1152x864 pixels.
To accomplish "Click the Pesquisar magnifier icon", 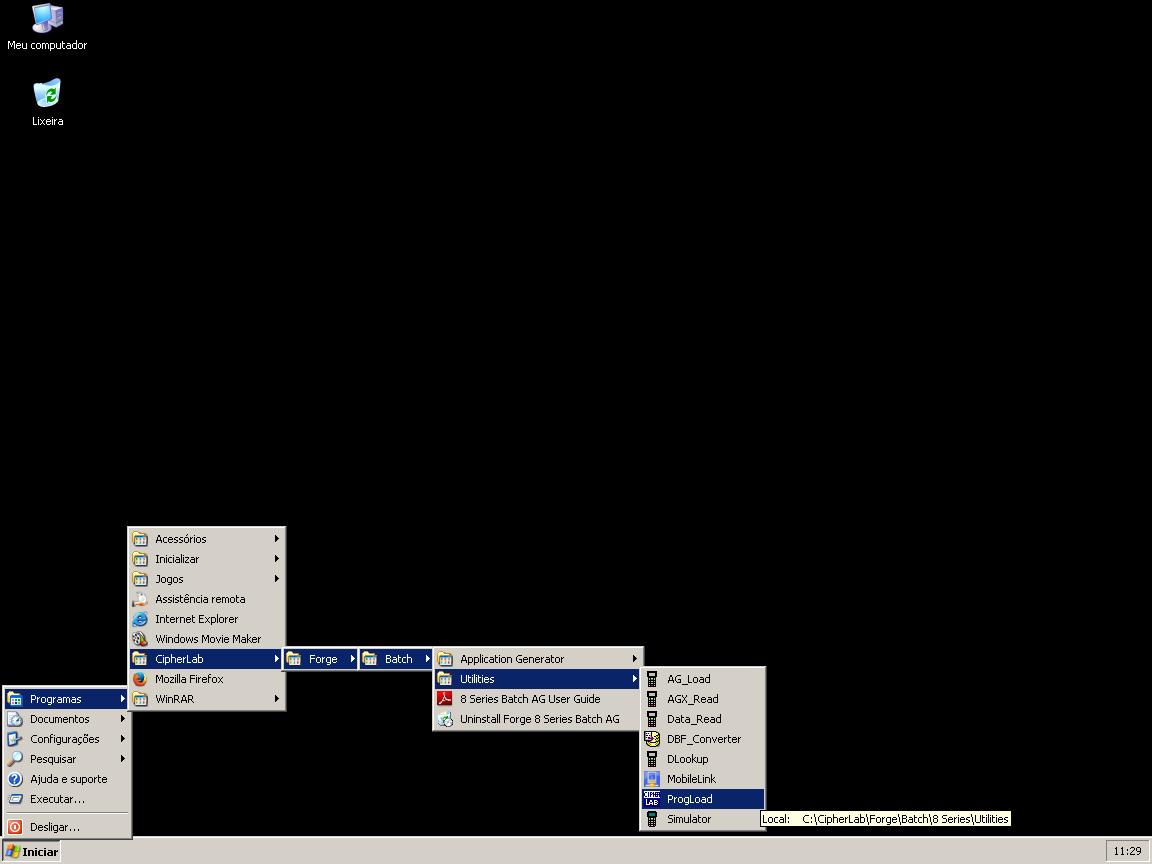I will pos(15,759).
